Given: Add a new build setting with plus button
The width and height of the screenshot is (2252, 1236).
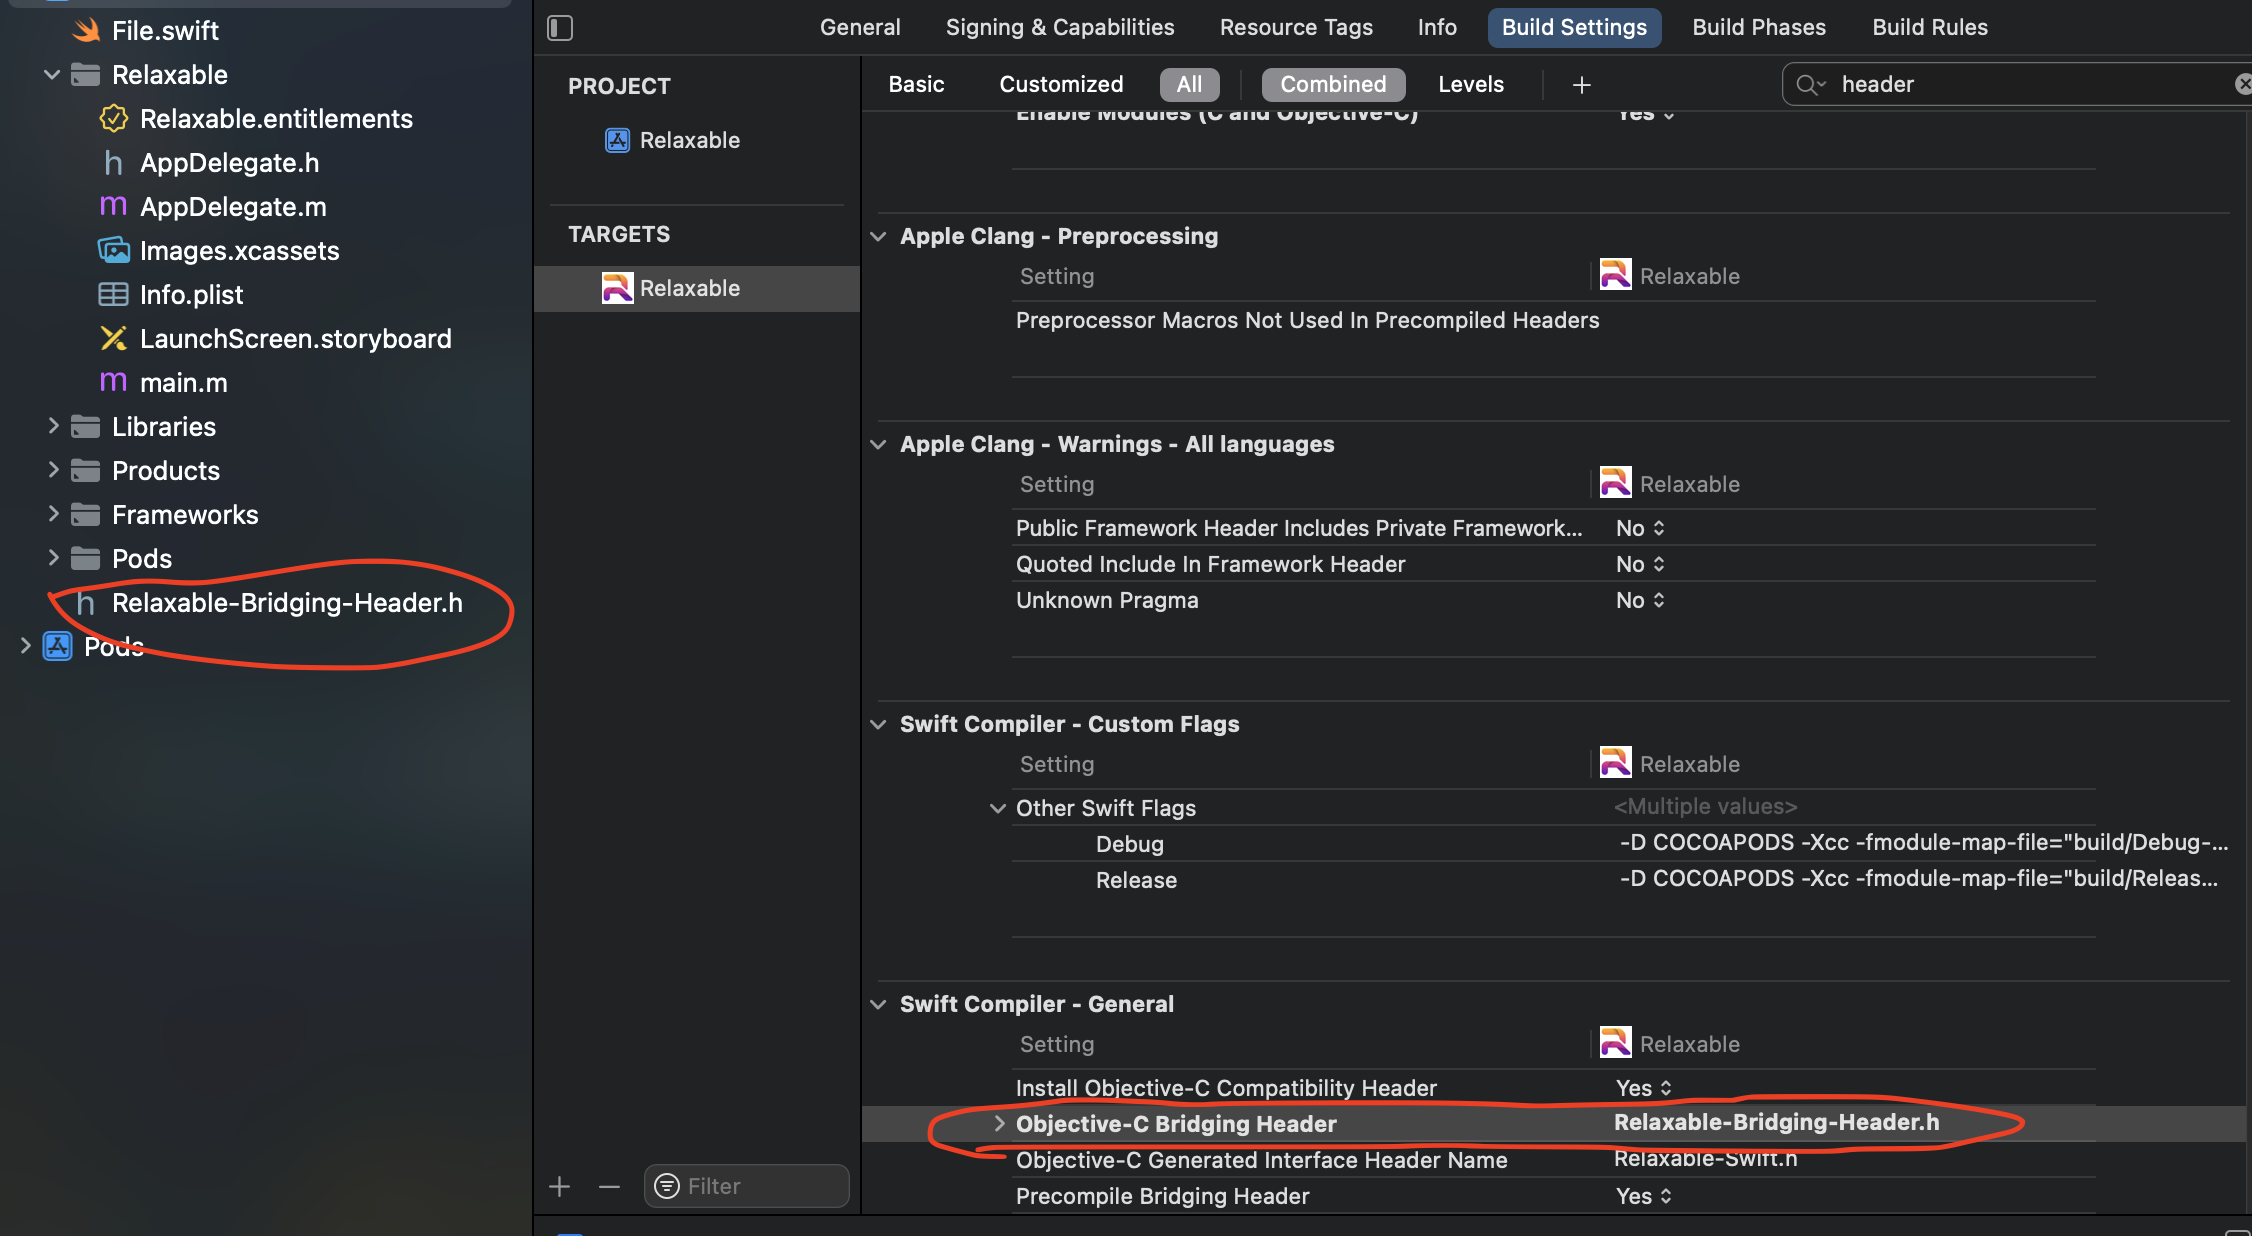Looking at the screenshot, I should (1581, 84).
